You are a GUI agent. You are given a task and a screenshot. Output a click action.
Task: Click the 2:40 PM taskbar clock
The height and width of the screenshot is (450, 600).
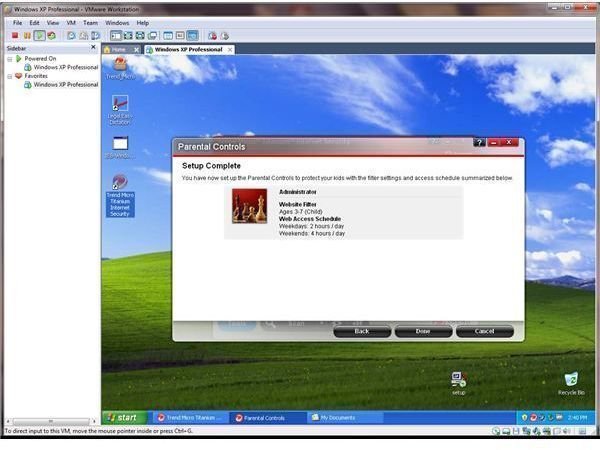click(x=577, y=417)
